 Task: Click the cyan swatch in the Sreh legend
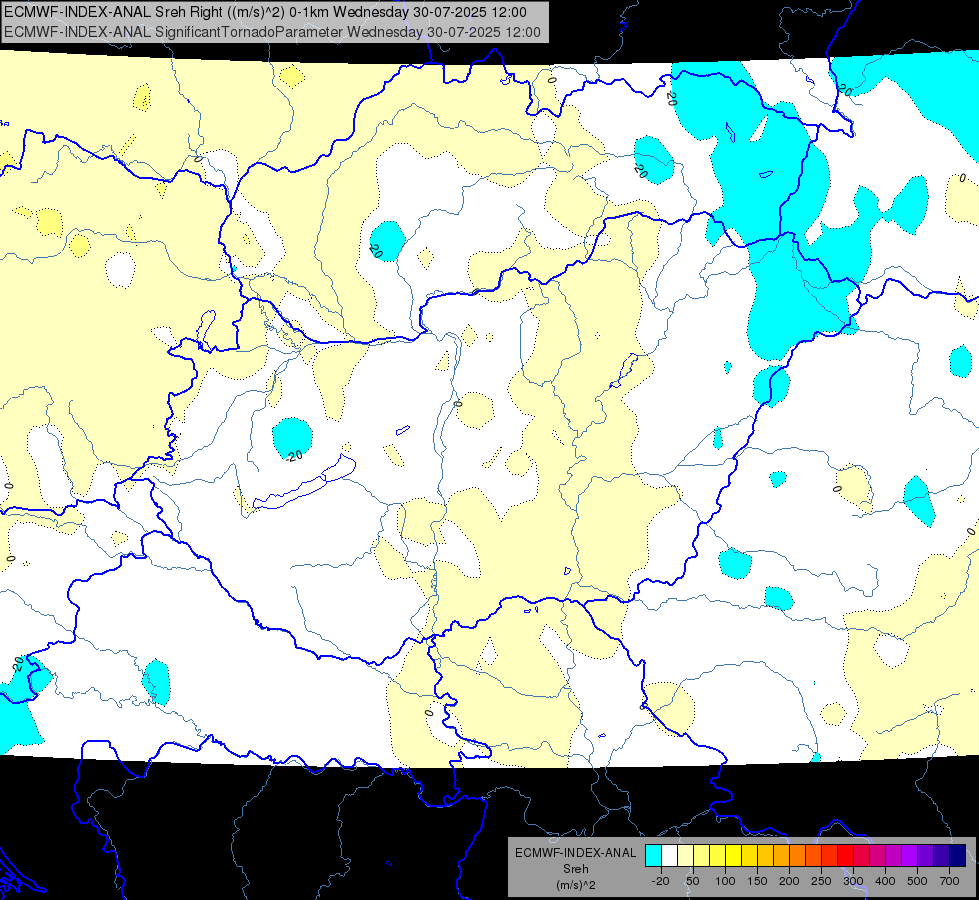click(653, 856)
